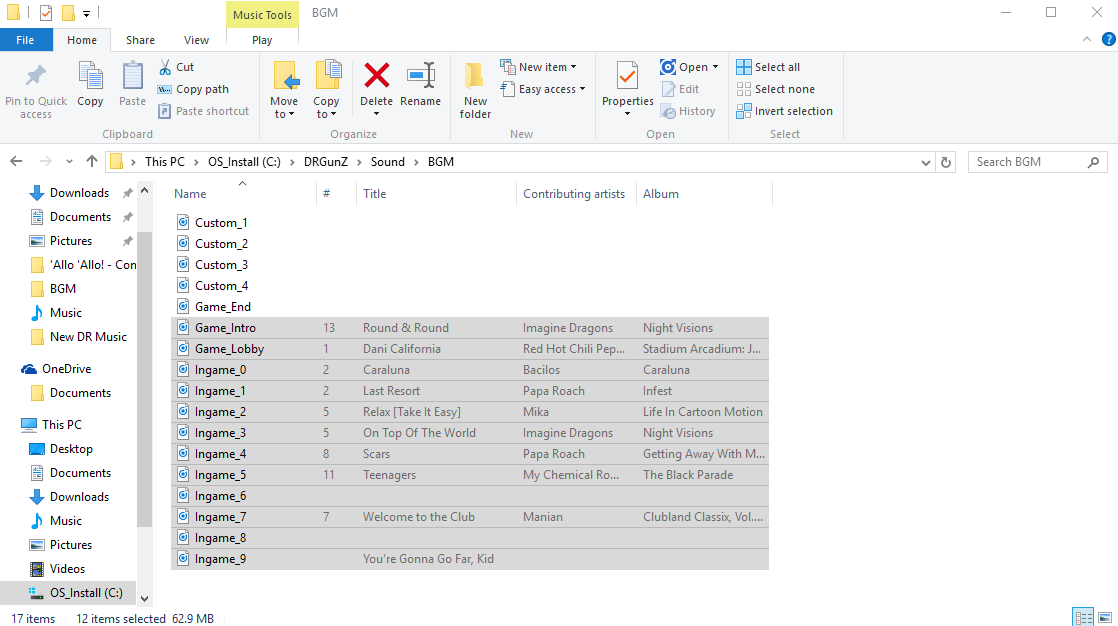Select the Ingame_9 file icon

pyautogui.click(x=183, y=558)
